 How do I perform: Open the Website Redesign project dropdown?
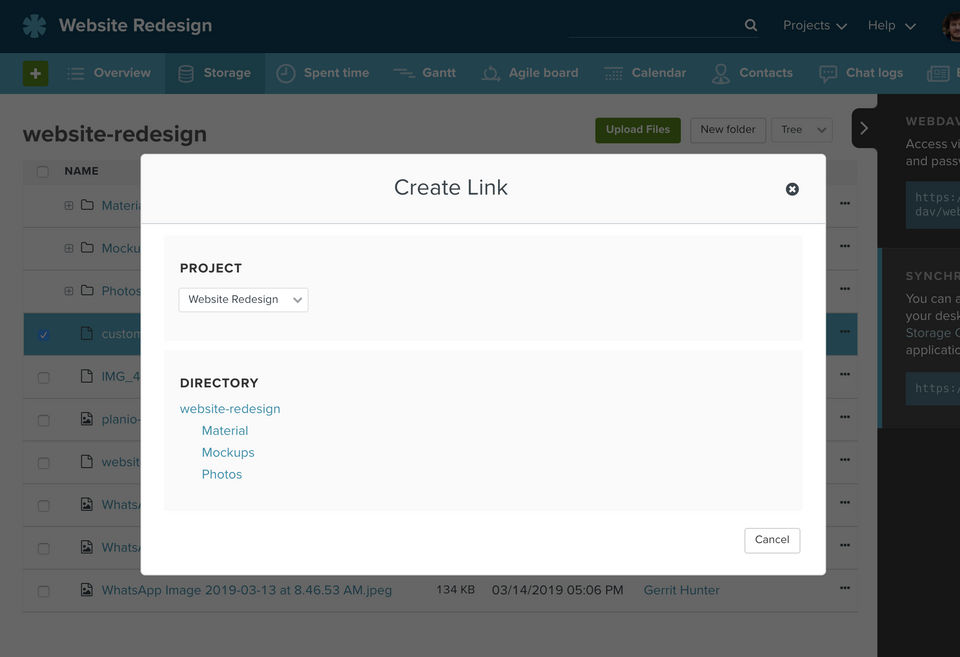coord(243,299)
